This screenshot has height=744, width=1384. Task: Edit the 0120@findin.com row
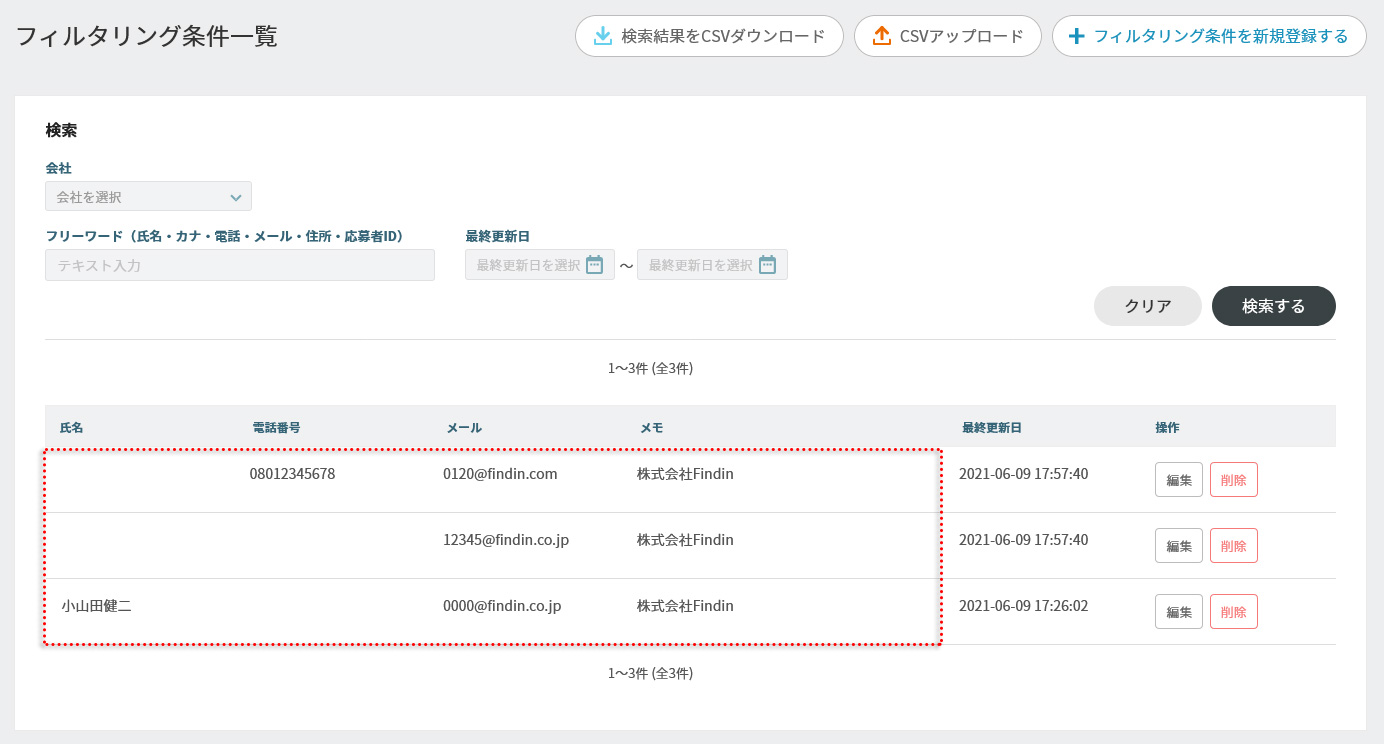1178,480
